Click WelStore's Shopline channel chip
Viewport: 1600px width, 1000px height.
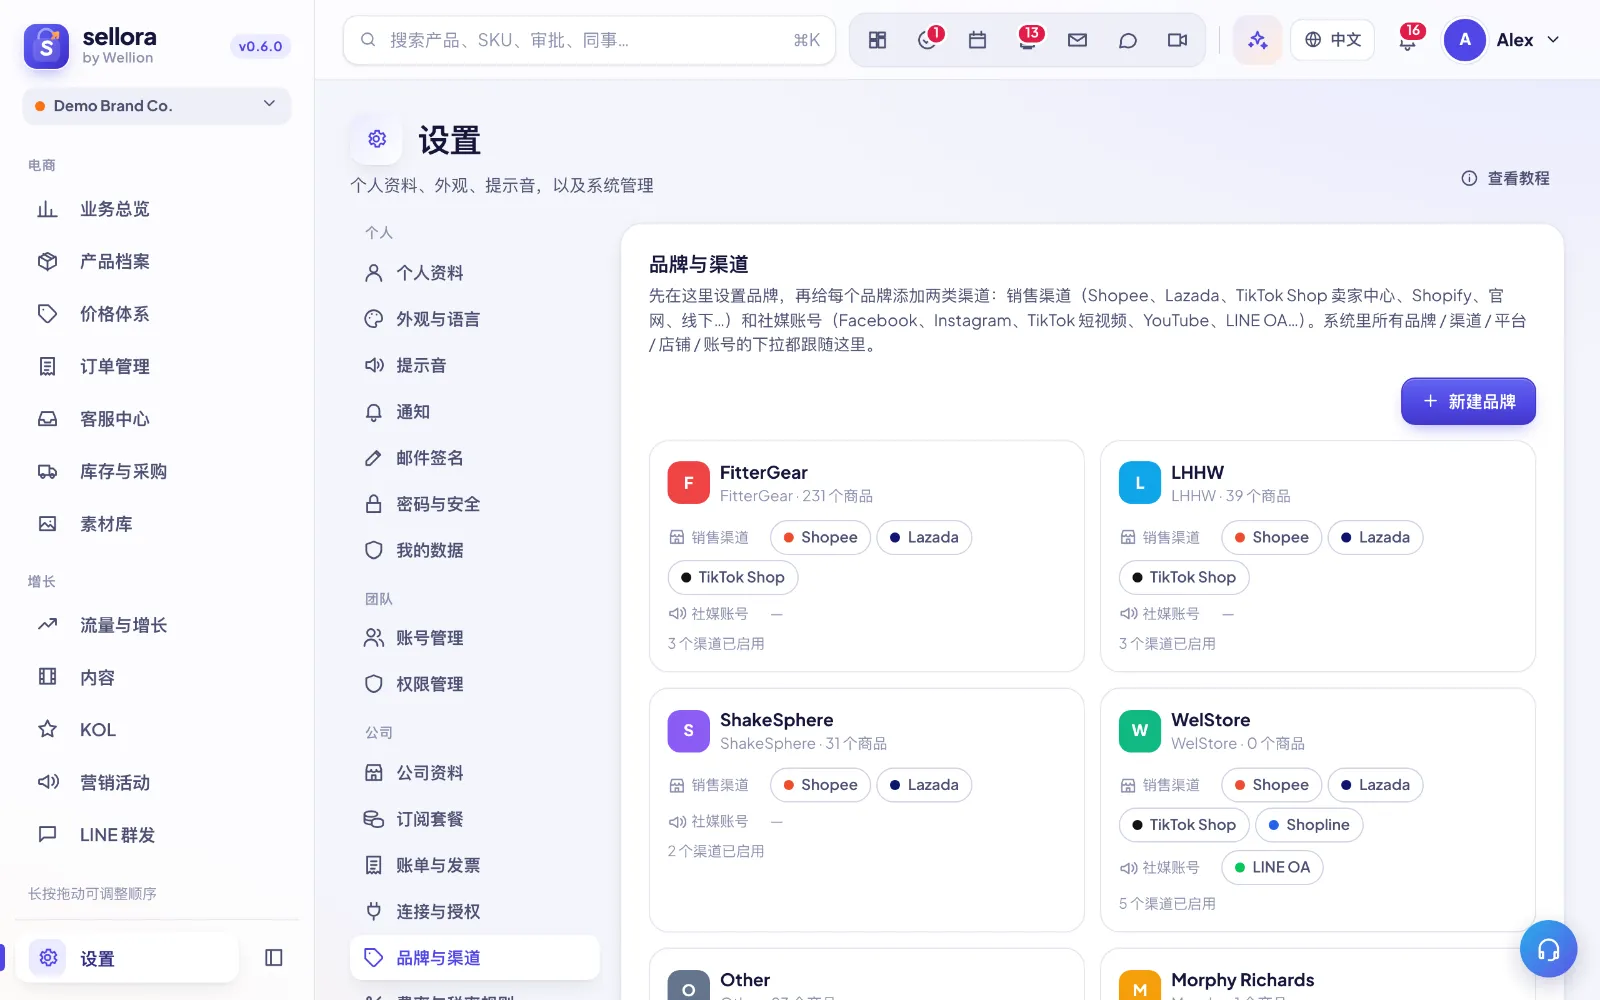(1309, 825)
